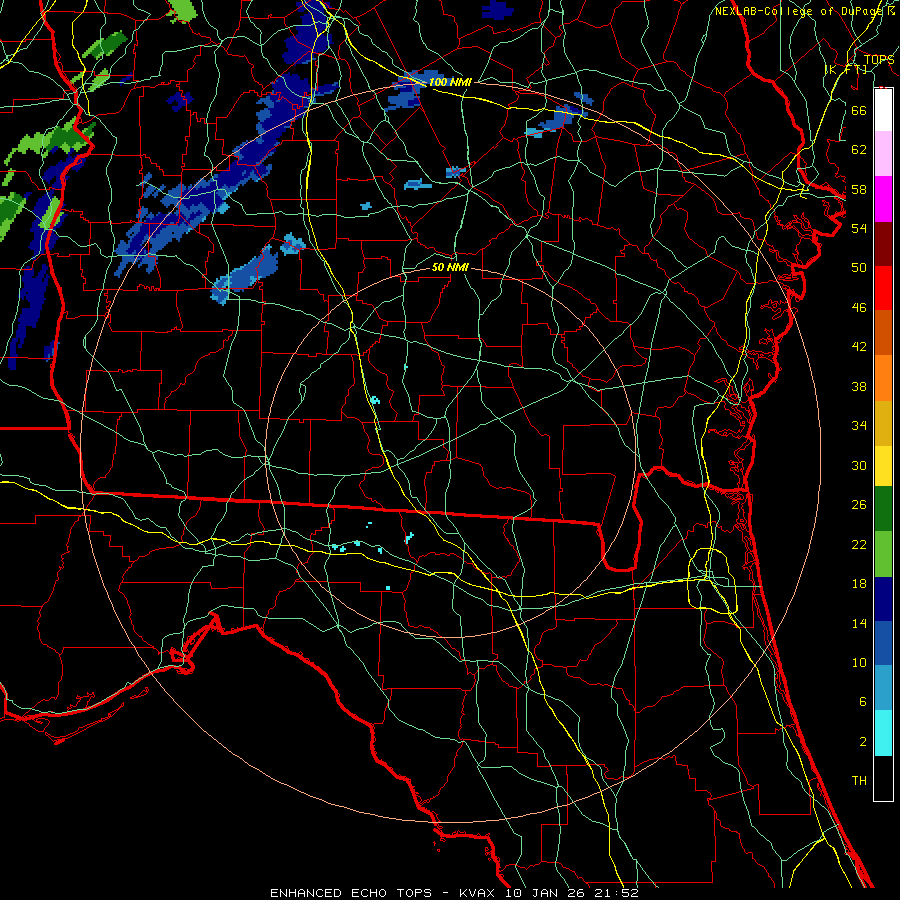Viewport: 900px width, 900px height.
Task: Click the 14 legend label
Action: (859, 624)
